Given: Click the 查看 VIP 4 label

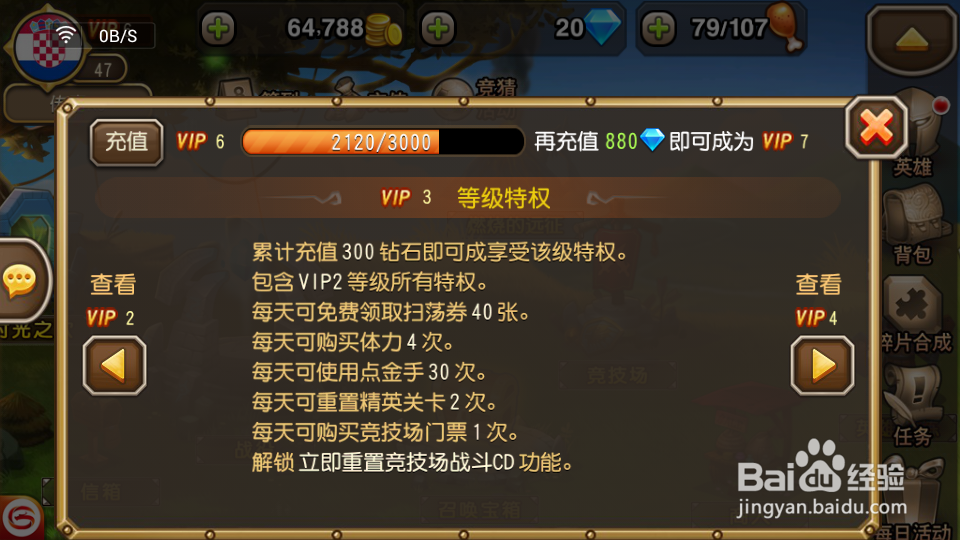Looking at the screenshot, I should (818, 299).
